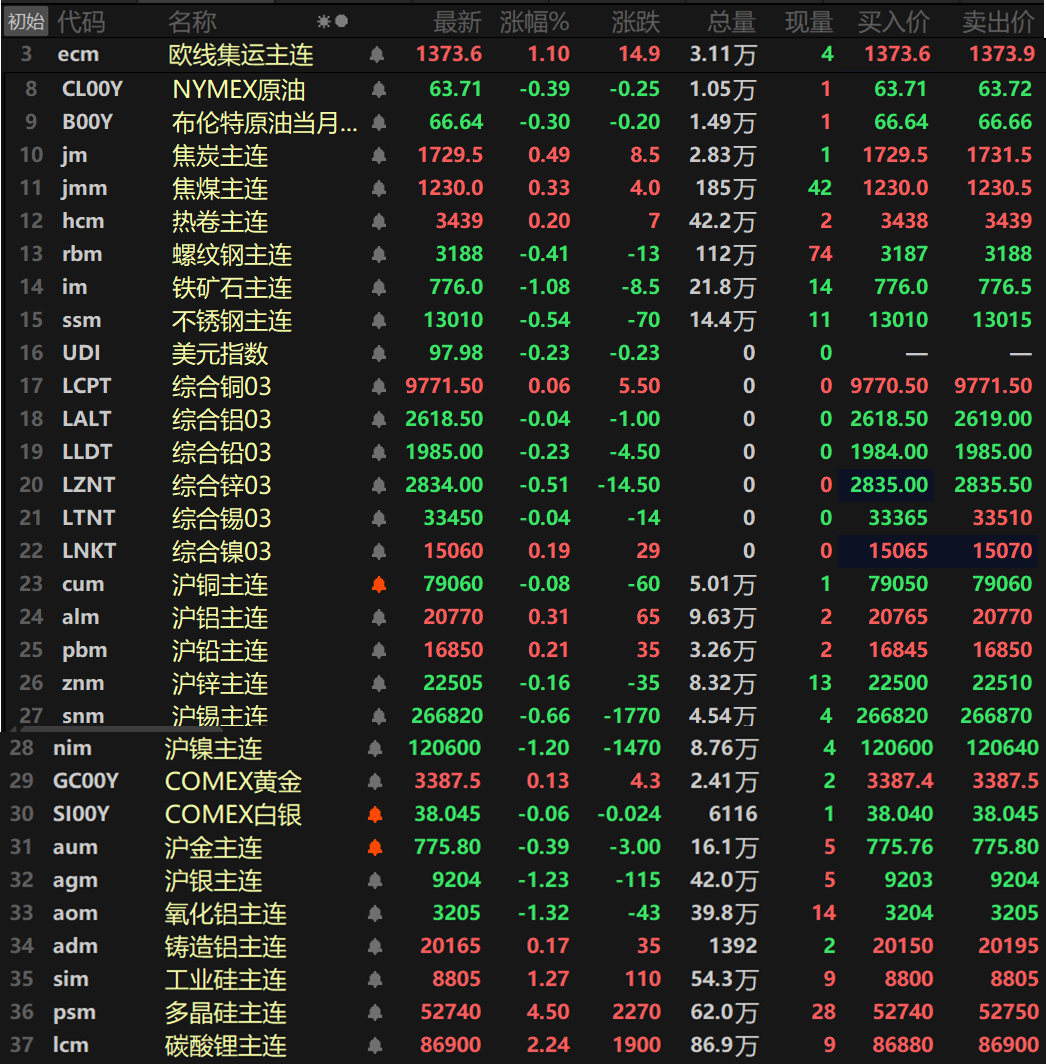Click the red alert bell on 沪金主连
The width and height of the screenshot is (1046, 1064).
[375, 848]
